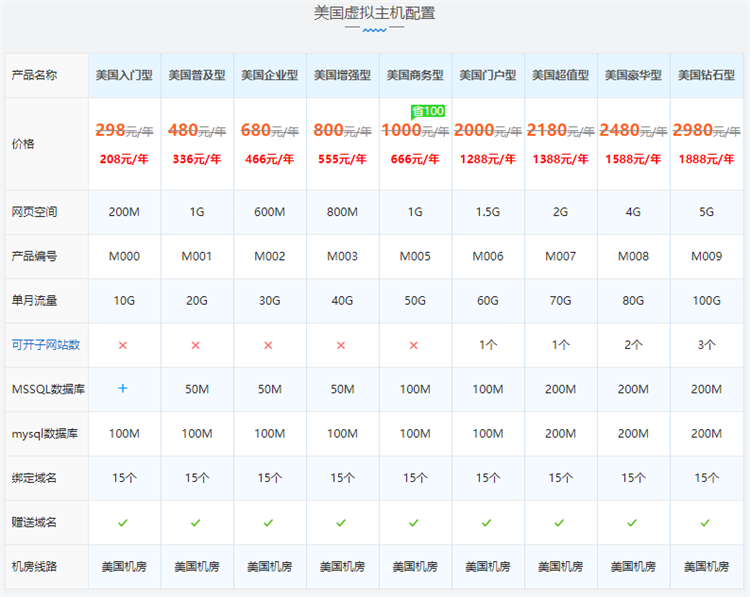
Task: Click green checkmark under 美国增强型 column
Action: [341, 522]
